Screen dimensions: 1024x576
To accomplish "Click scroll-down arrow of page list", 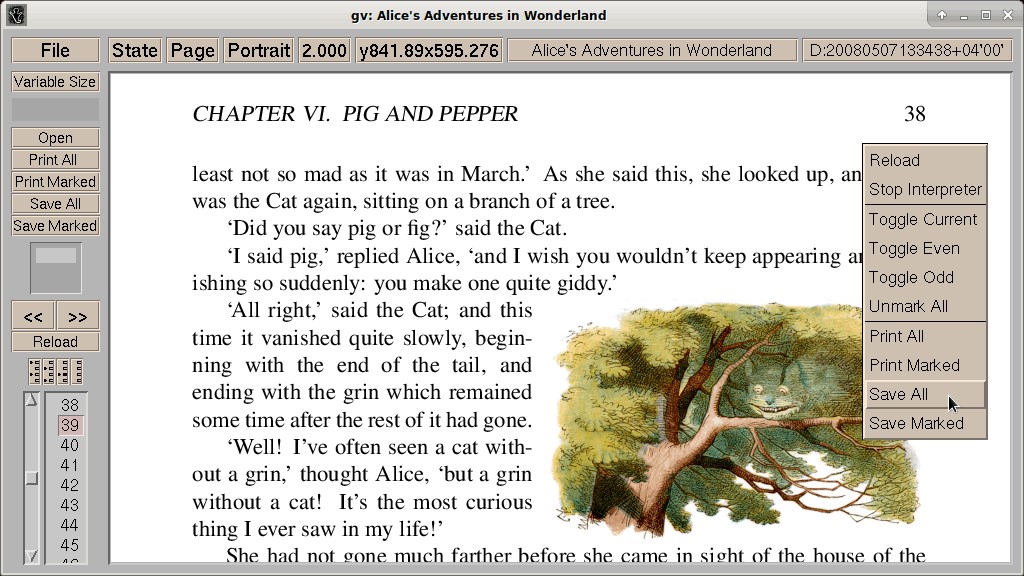I will [31, 556].
